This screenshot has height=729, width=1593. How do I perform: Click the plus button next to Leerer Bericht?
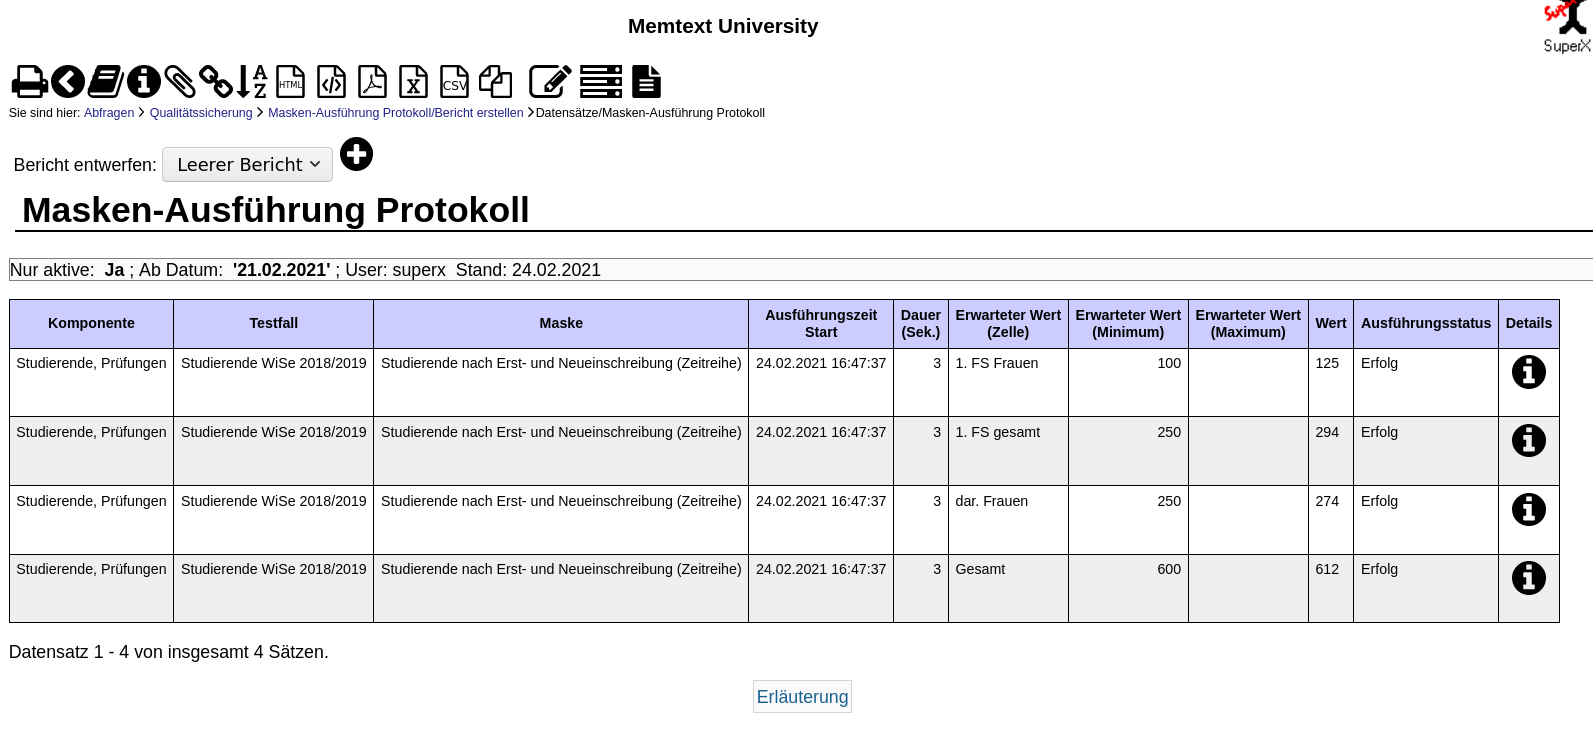356,155
